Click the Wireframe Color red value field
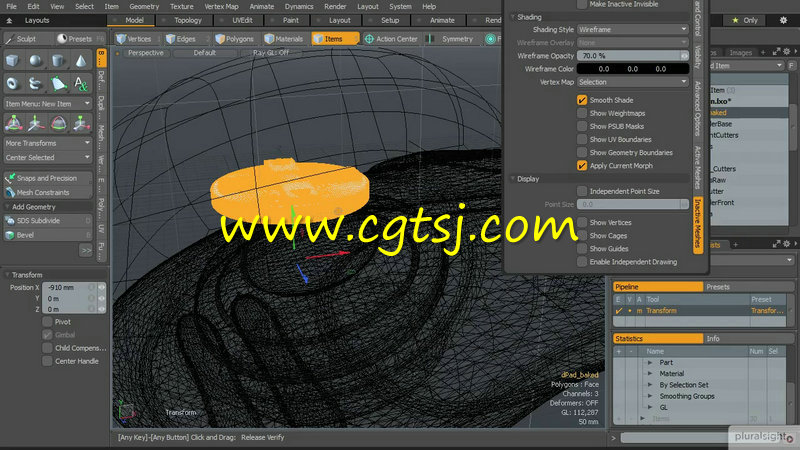The image size is (800, 450). [604, 69]
